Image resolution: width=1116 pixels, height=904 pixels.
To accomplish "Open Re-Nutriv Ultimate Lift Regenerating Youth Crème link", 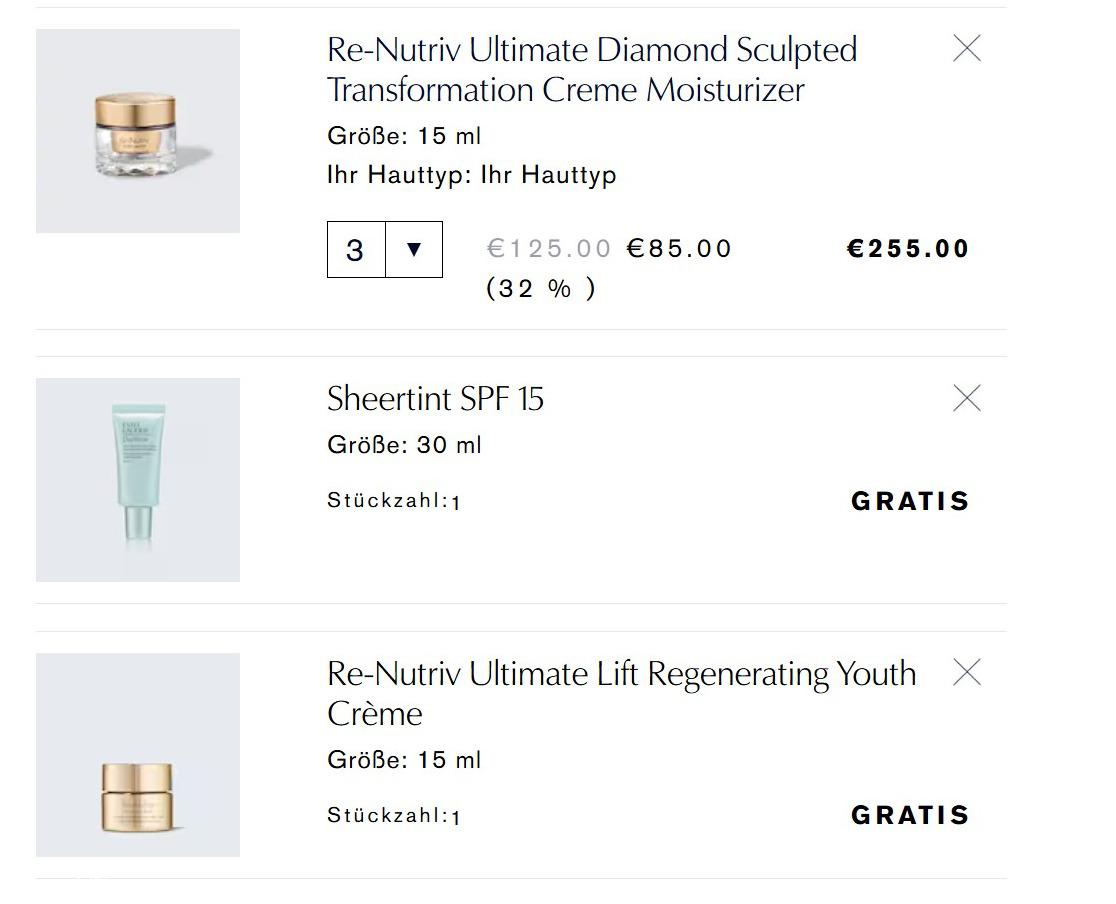I will click(x=620, y=692).
